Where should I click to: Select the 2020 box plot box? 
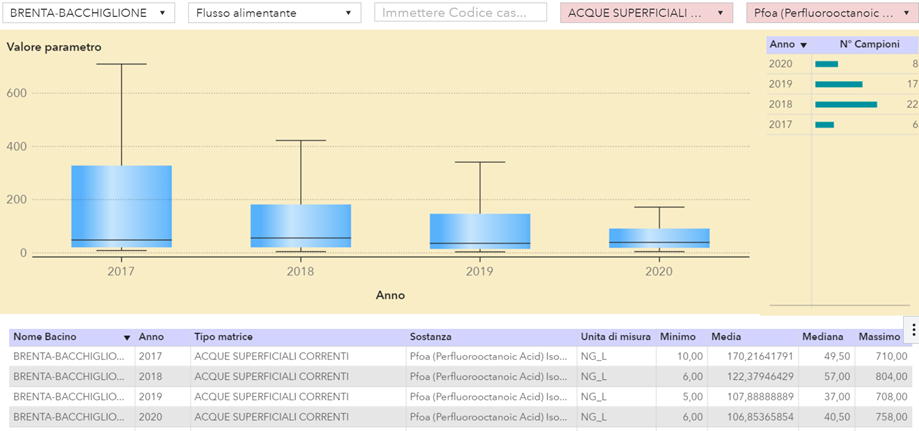pyautogui.click(x=659, y=238)
